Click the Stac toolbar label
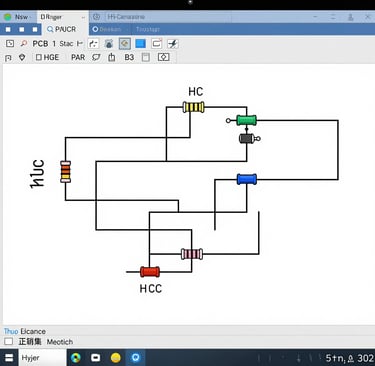 point(66,44)
